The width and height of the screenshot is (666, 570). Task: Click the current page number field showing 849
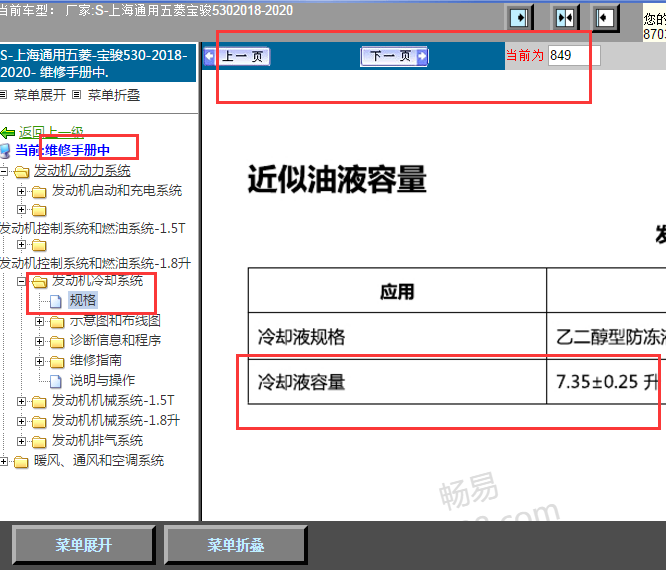(574, 56)
